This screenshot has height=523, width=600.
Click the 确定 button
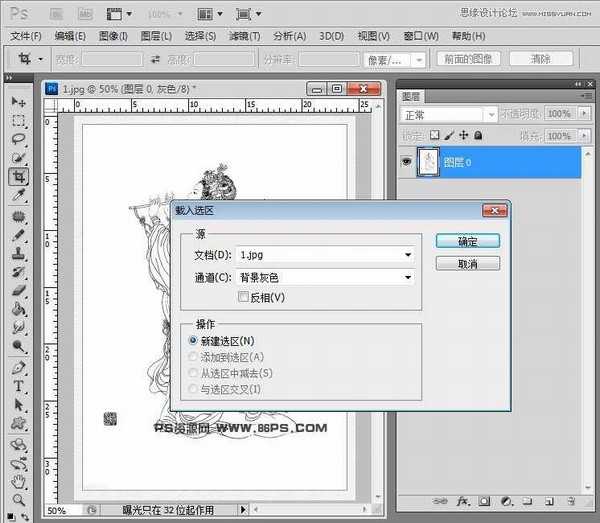click(x=466, y=241)
